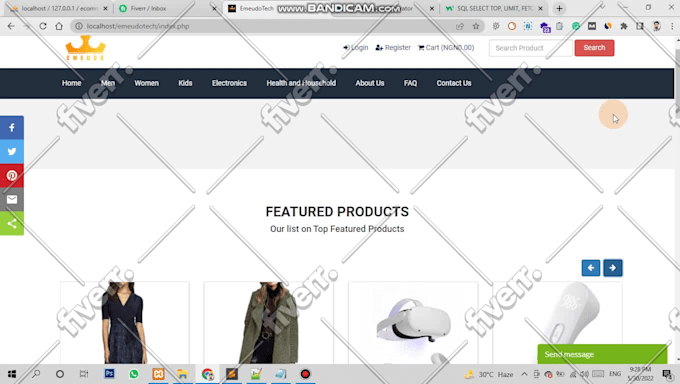Select Health and Household menu item

(x=301, y=83)
